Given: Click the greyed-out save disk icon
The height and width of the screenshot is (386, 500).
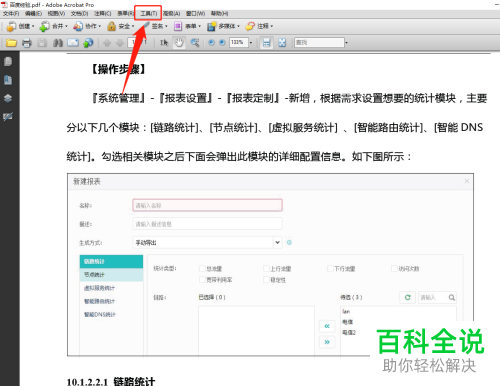Looking at the screenshot, I should click(x=42, y=43).
